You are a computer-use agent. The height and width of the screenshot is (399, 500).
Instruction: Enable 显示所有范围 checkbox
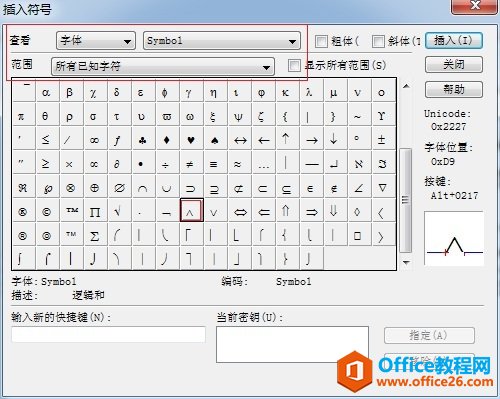pos(294,65)
